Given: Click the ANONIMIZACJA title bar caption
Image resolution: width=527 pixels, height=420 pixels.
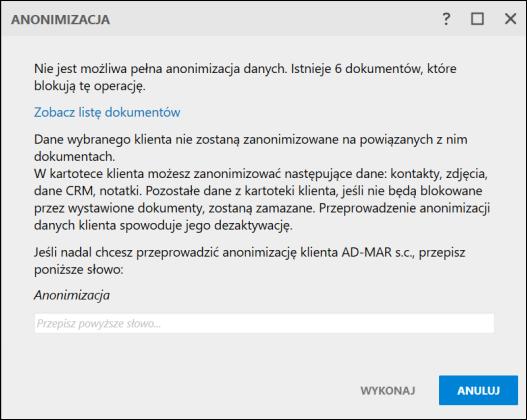Looking at the screenshot, I should point(60,19).
